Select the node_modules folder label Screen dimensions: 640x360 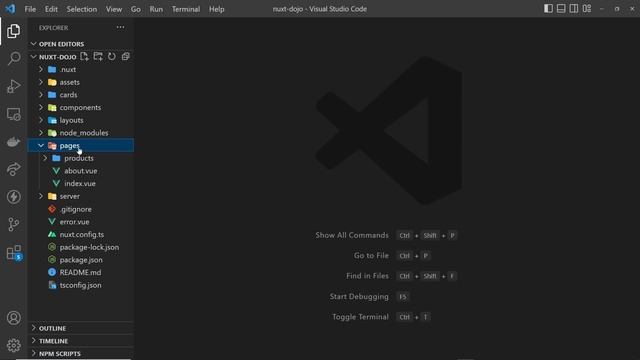click(84, 133)
